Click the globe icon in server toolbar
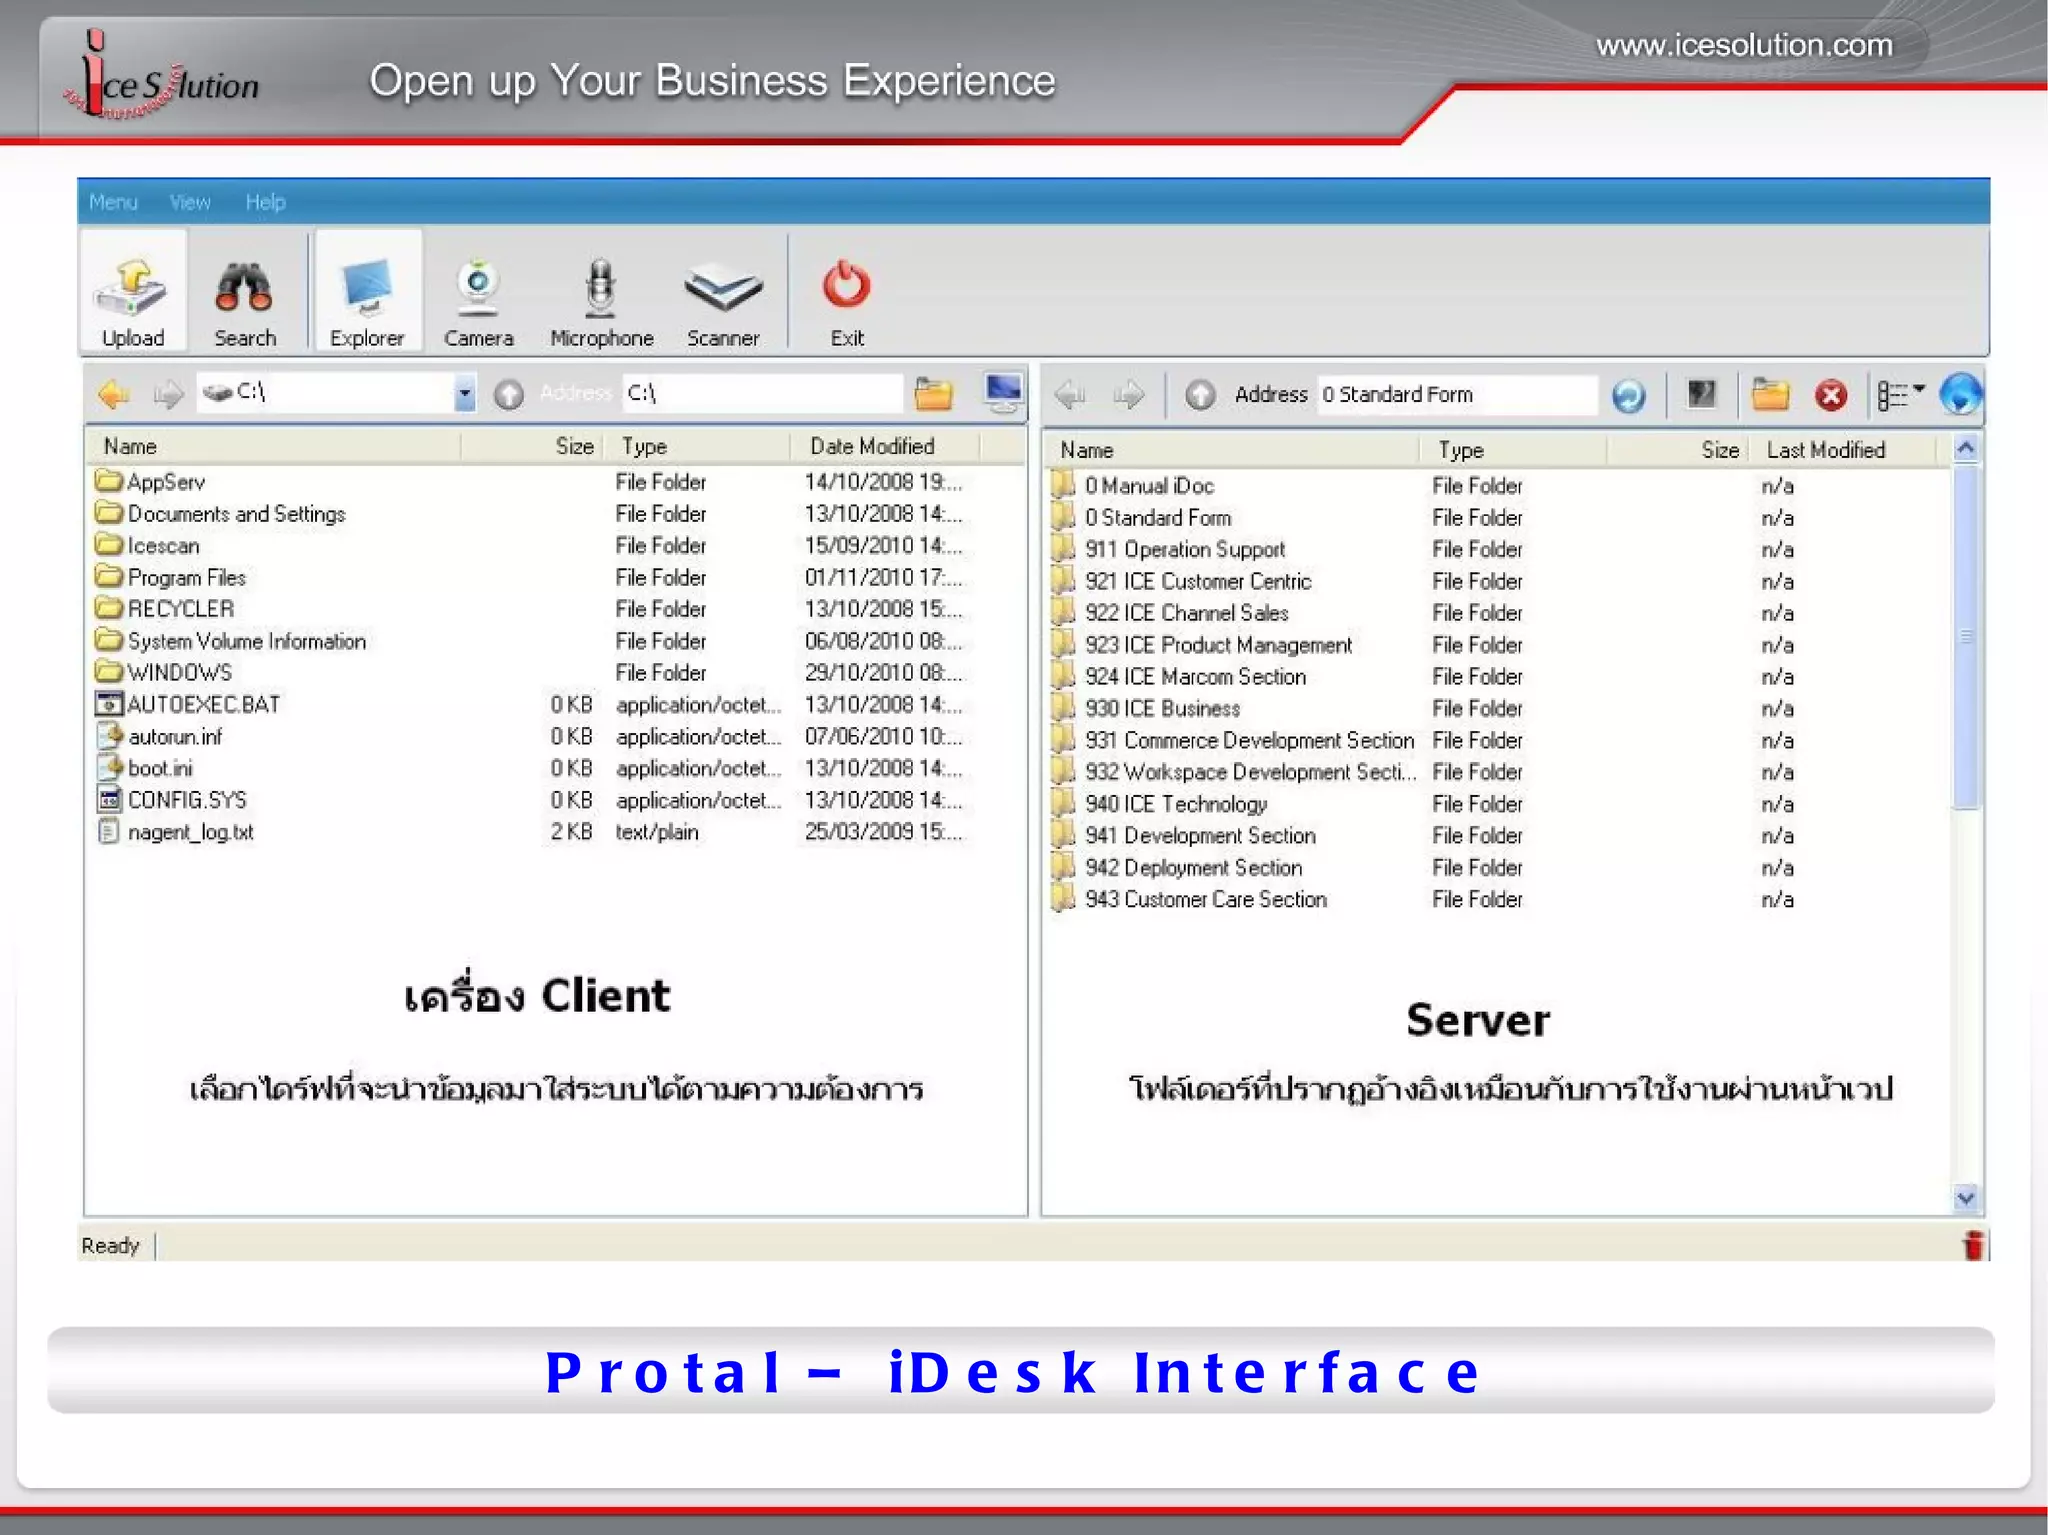 click(x=1959, y=394)
